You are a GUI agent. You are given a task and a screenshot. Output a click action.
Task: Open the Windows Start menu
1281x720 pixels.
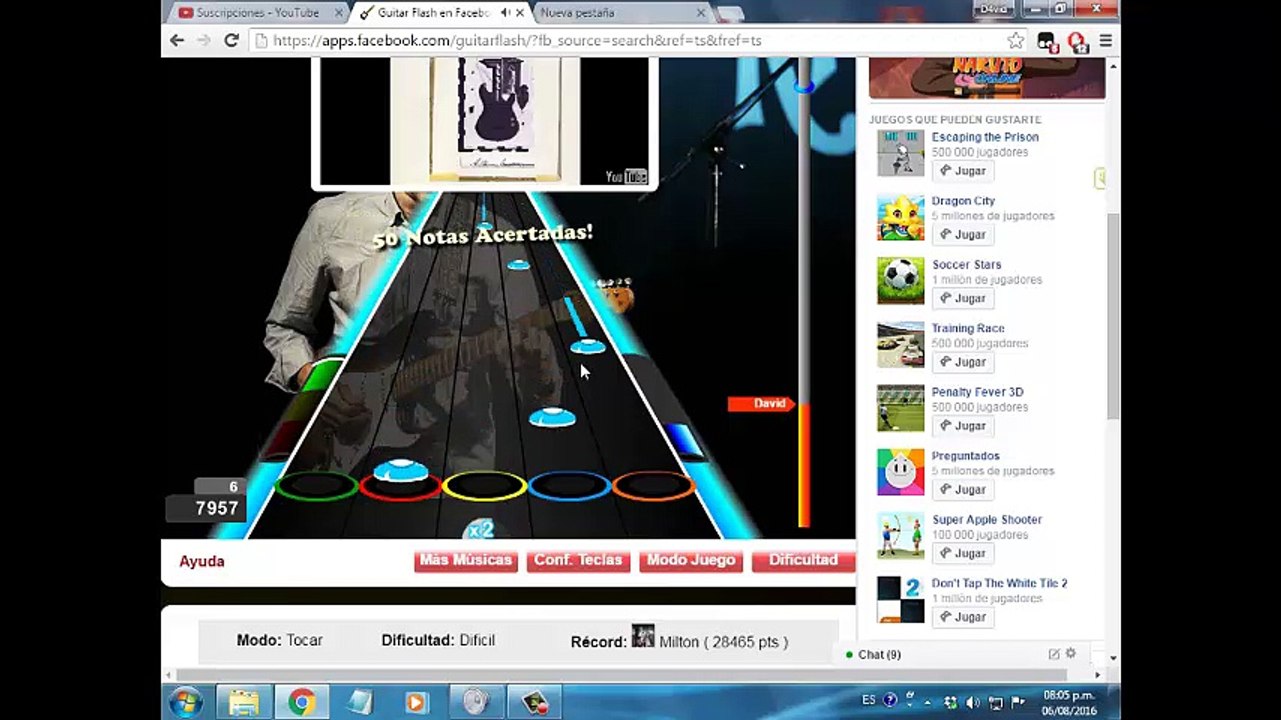point(186,702)
